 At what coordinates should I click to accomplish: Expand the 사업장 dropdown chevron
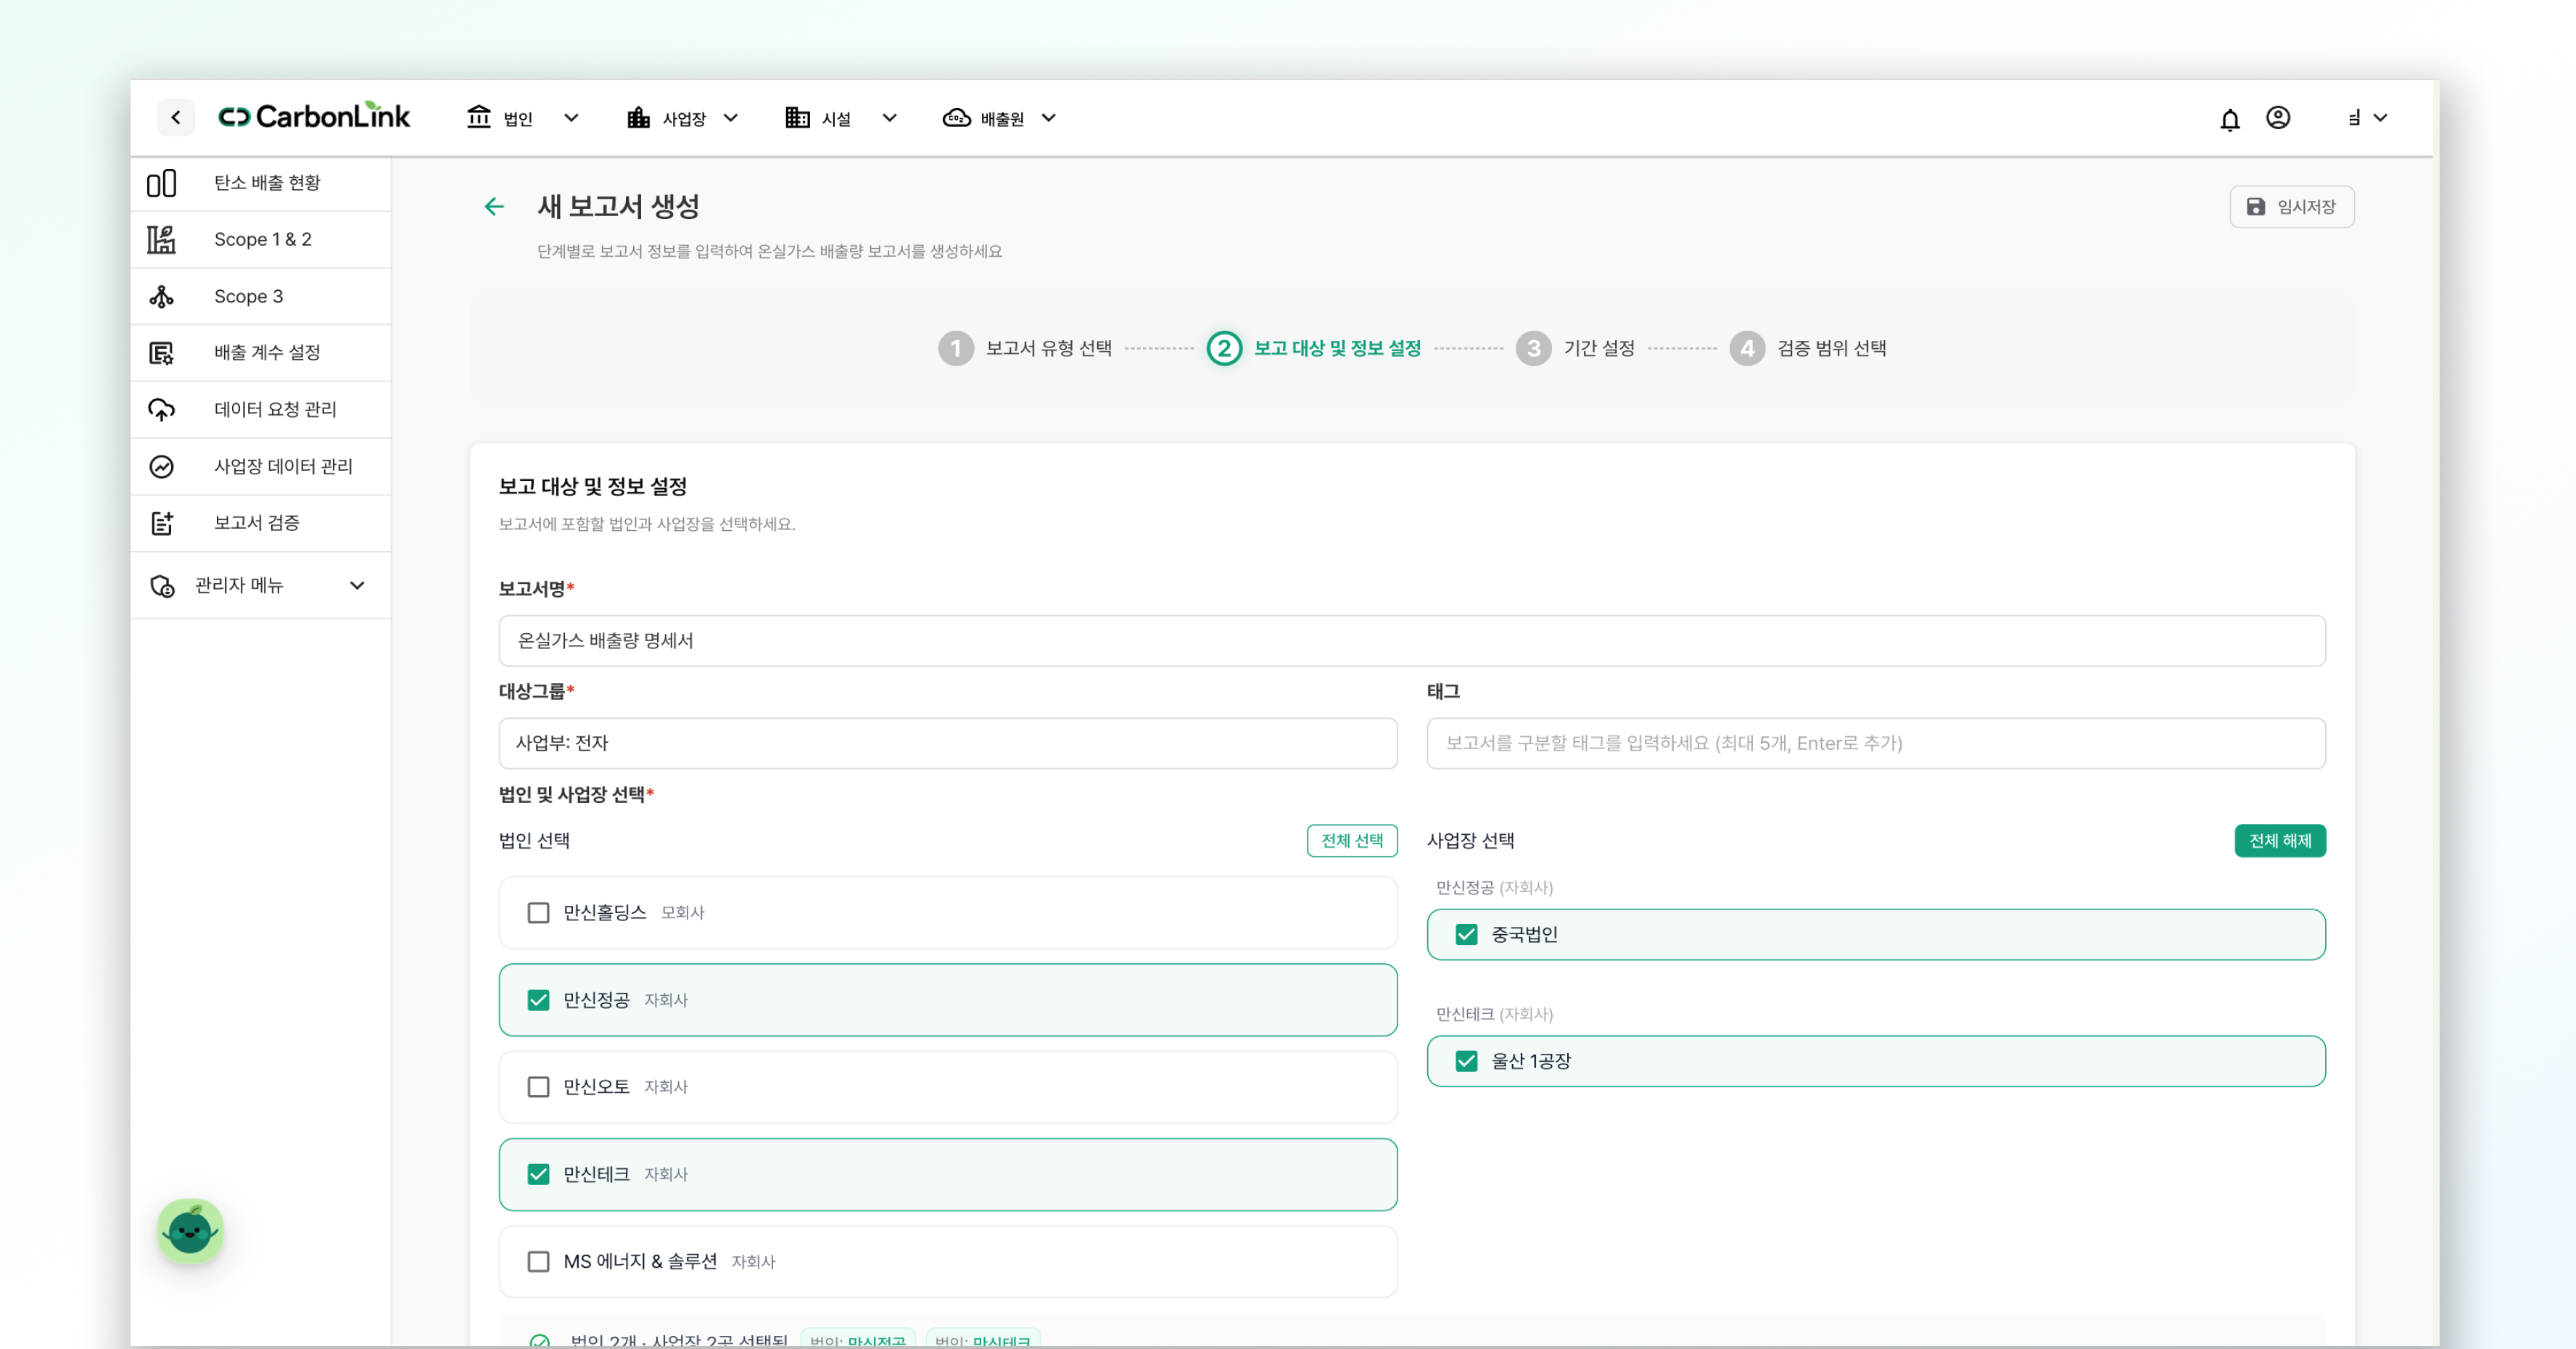pos(731,118)
